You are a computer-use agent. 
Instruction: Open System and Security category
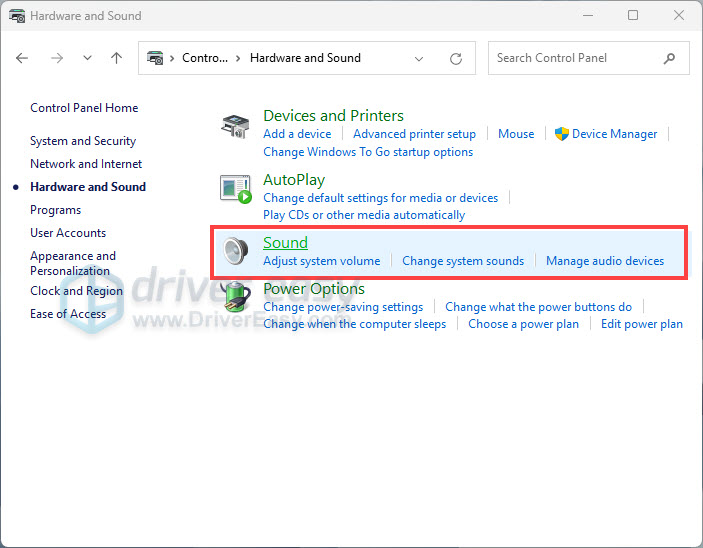point(83,141)
